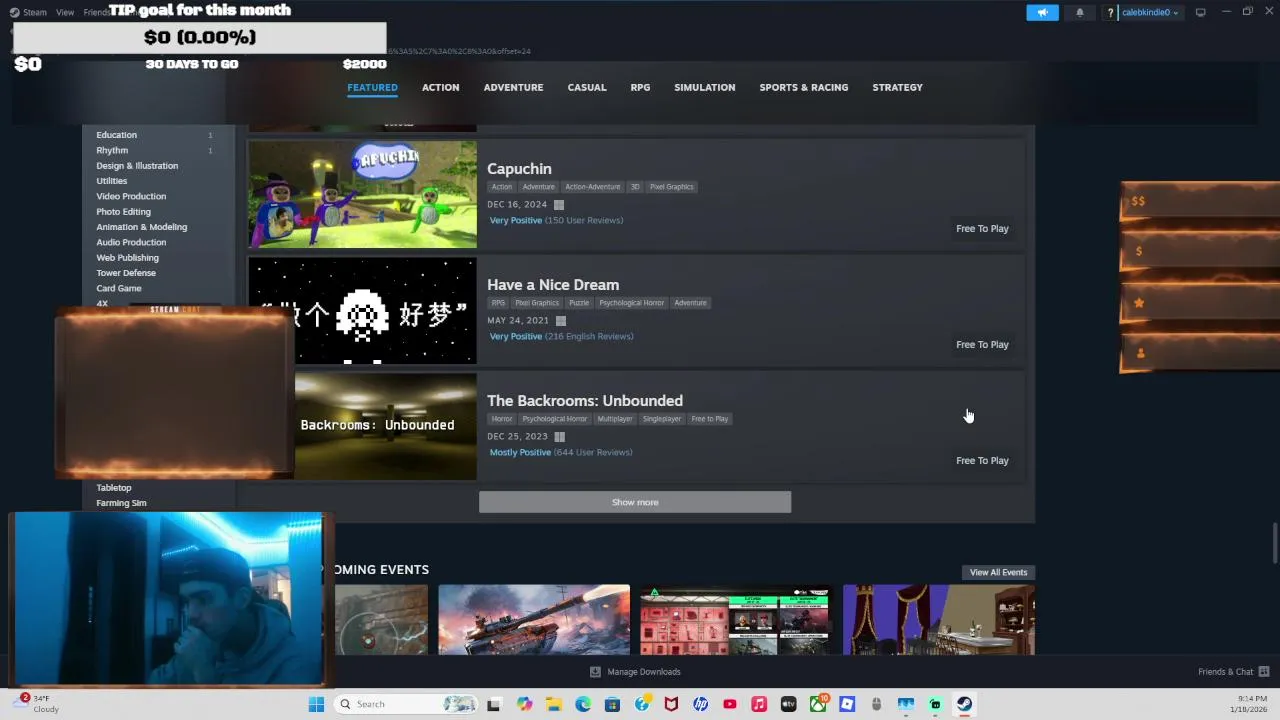The image size is (1280, 720).
Task: Open the Capuchin game title
Action: (519, 169)
